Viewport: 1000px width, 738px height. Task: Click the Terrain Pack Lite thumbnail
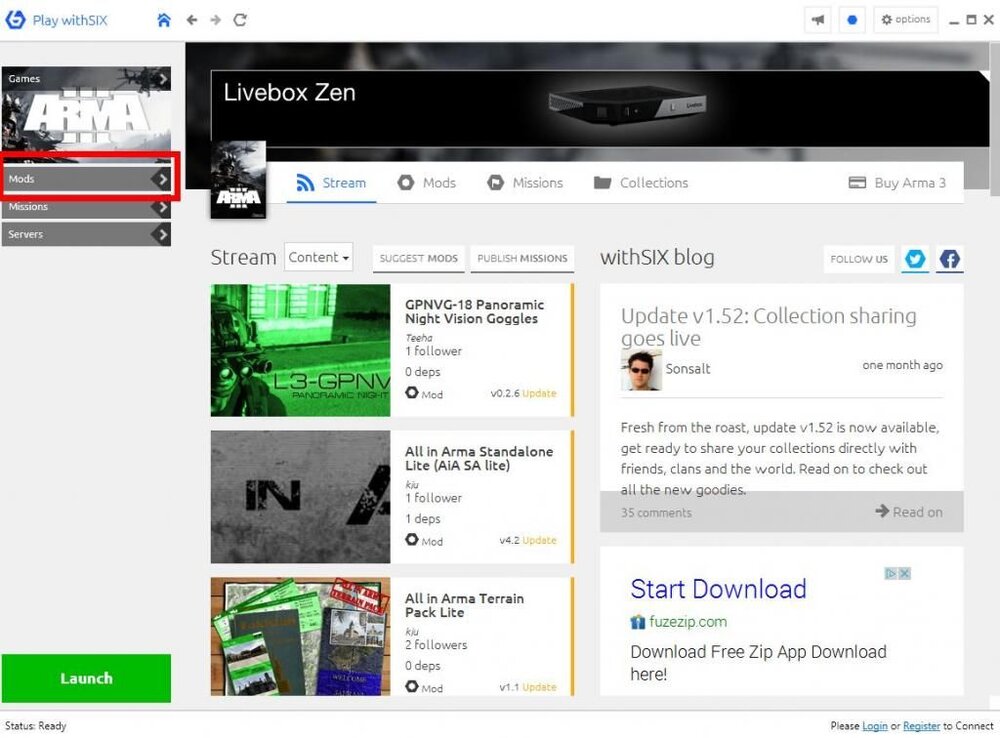tap(300, 637)
